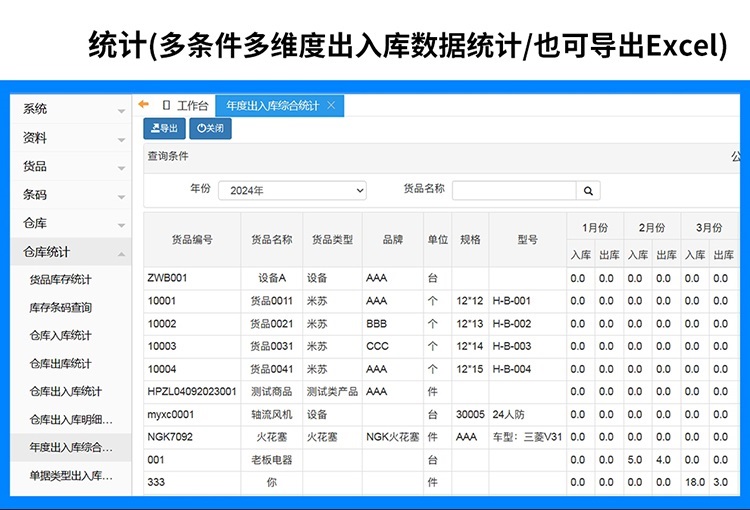Collapse the 仓库统计 sidebar menu
The width and height of the screenshot is (750, 510).
click(x=71, y=252)
